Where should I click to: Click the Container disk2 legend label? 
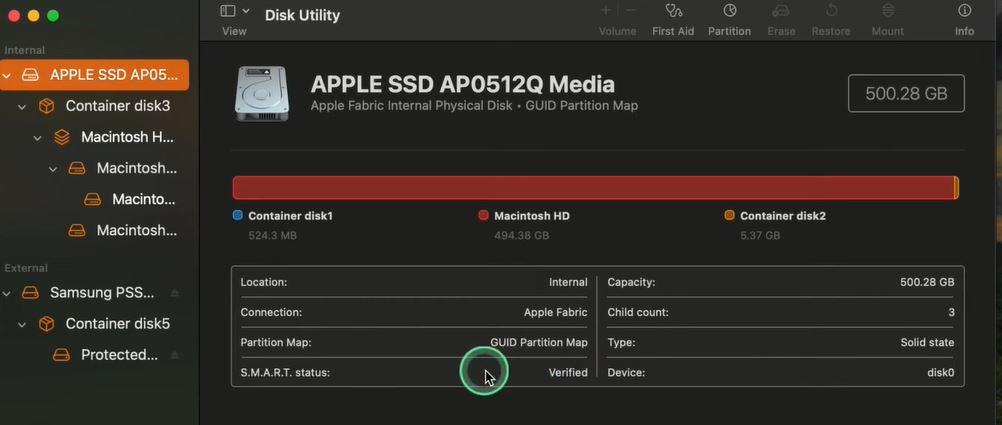783,216
